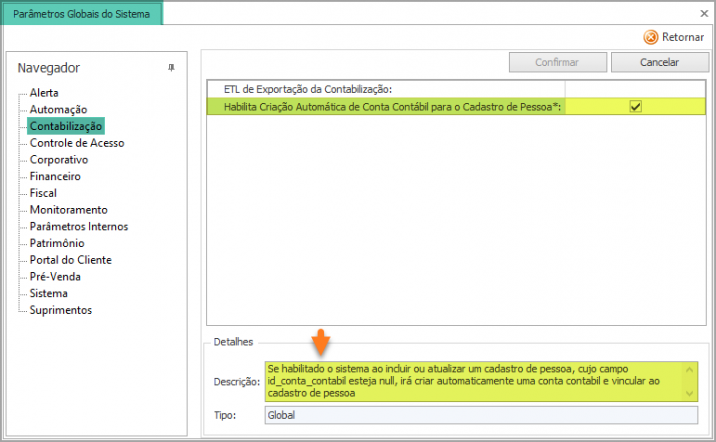Click the Navegador panel title

pyautogui.click(x=48, y=68)
